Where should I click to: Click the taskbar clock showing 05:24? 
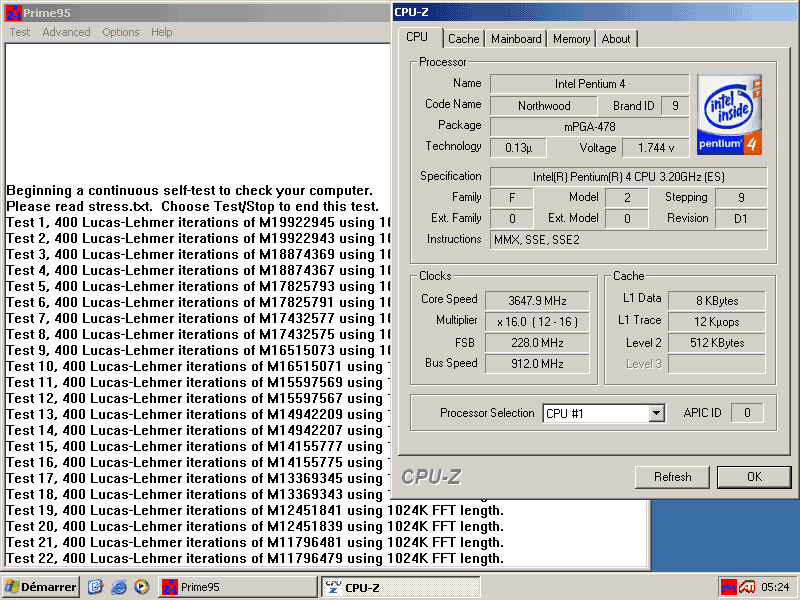pos(775,587)
